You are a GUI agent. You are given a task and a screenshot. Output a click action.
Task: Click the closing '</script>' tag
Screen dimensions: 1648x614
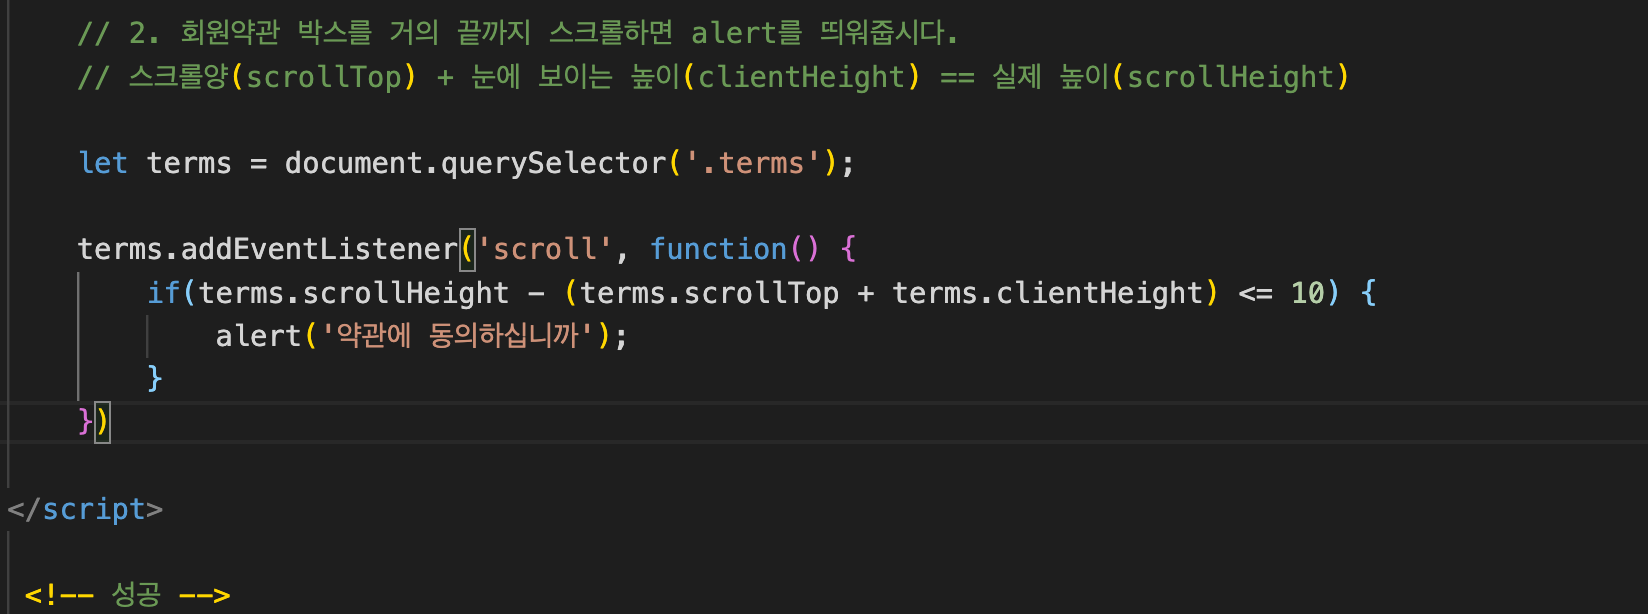click(85, 509)
